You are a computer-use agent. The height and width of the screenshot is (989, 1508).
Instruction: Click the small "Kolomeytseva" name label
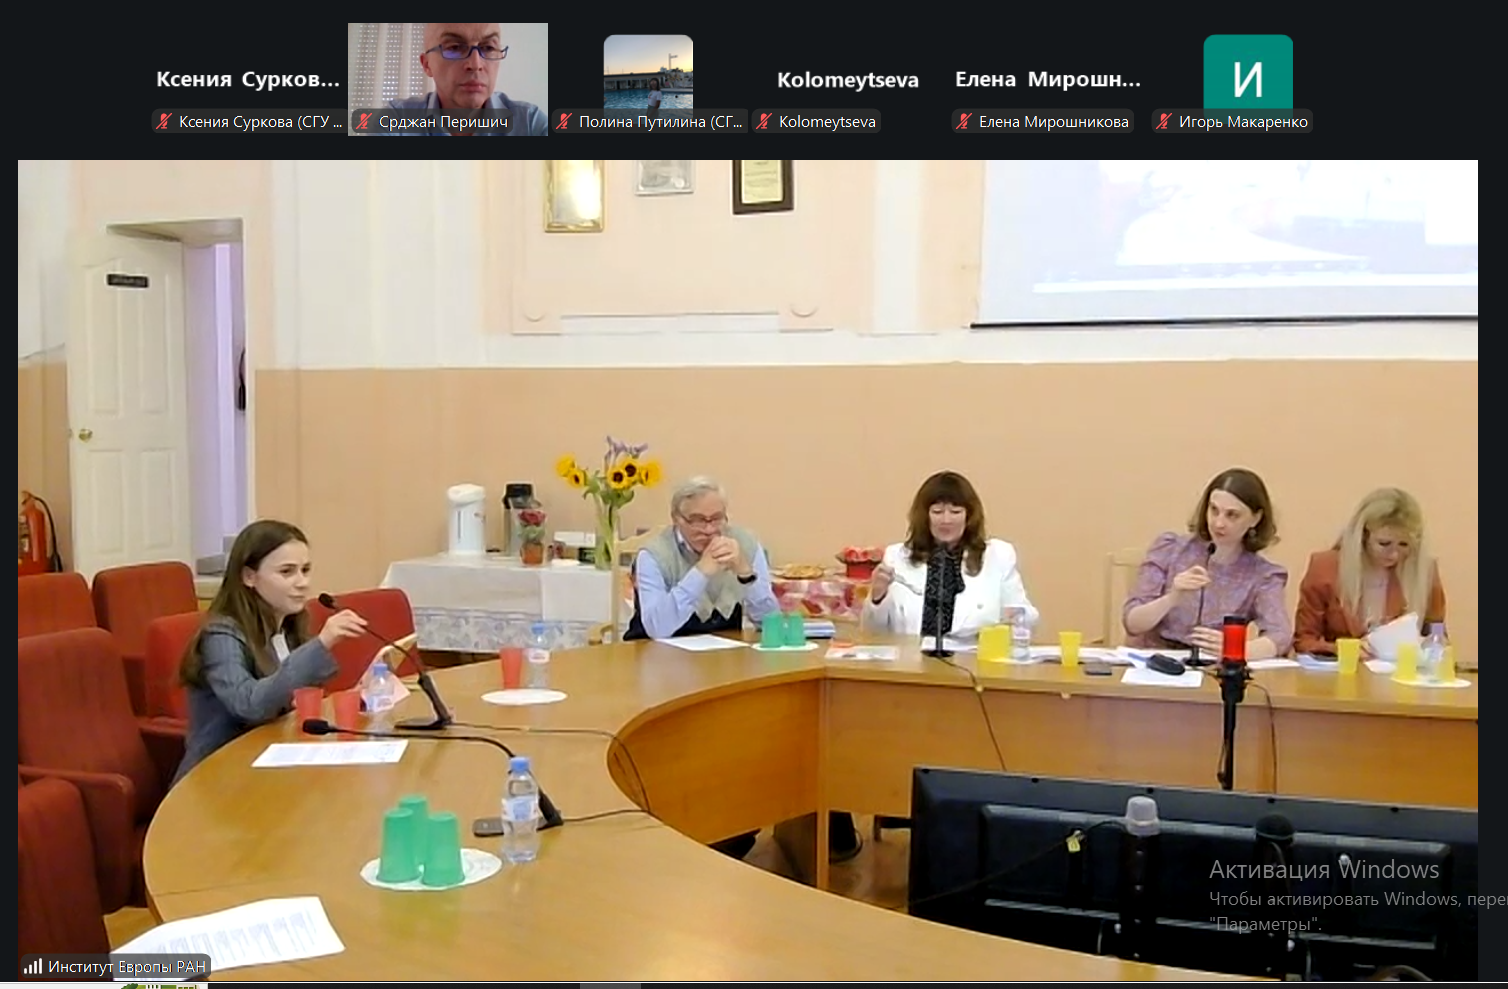pos(827,122)
